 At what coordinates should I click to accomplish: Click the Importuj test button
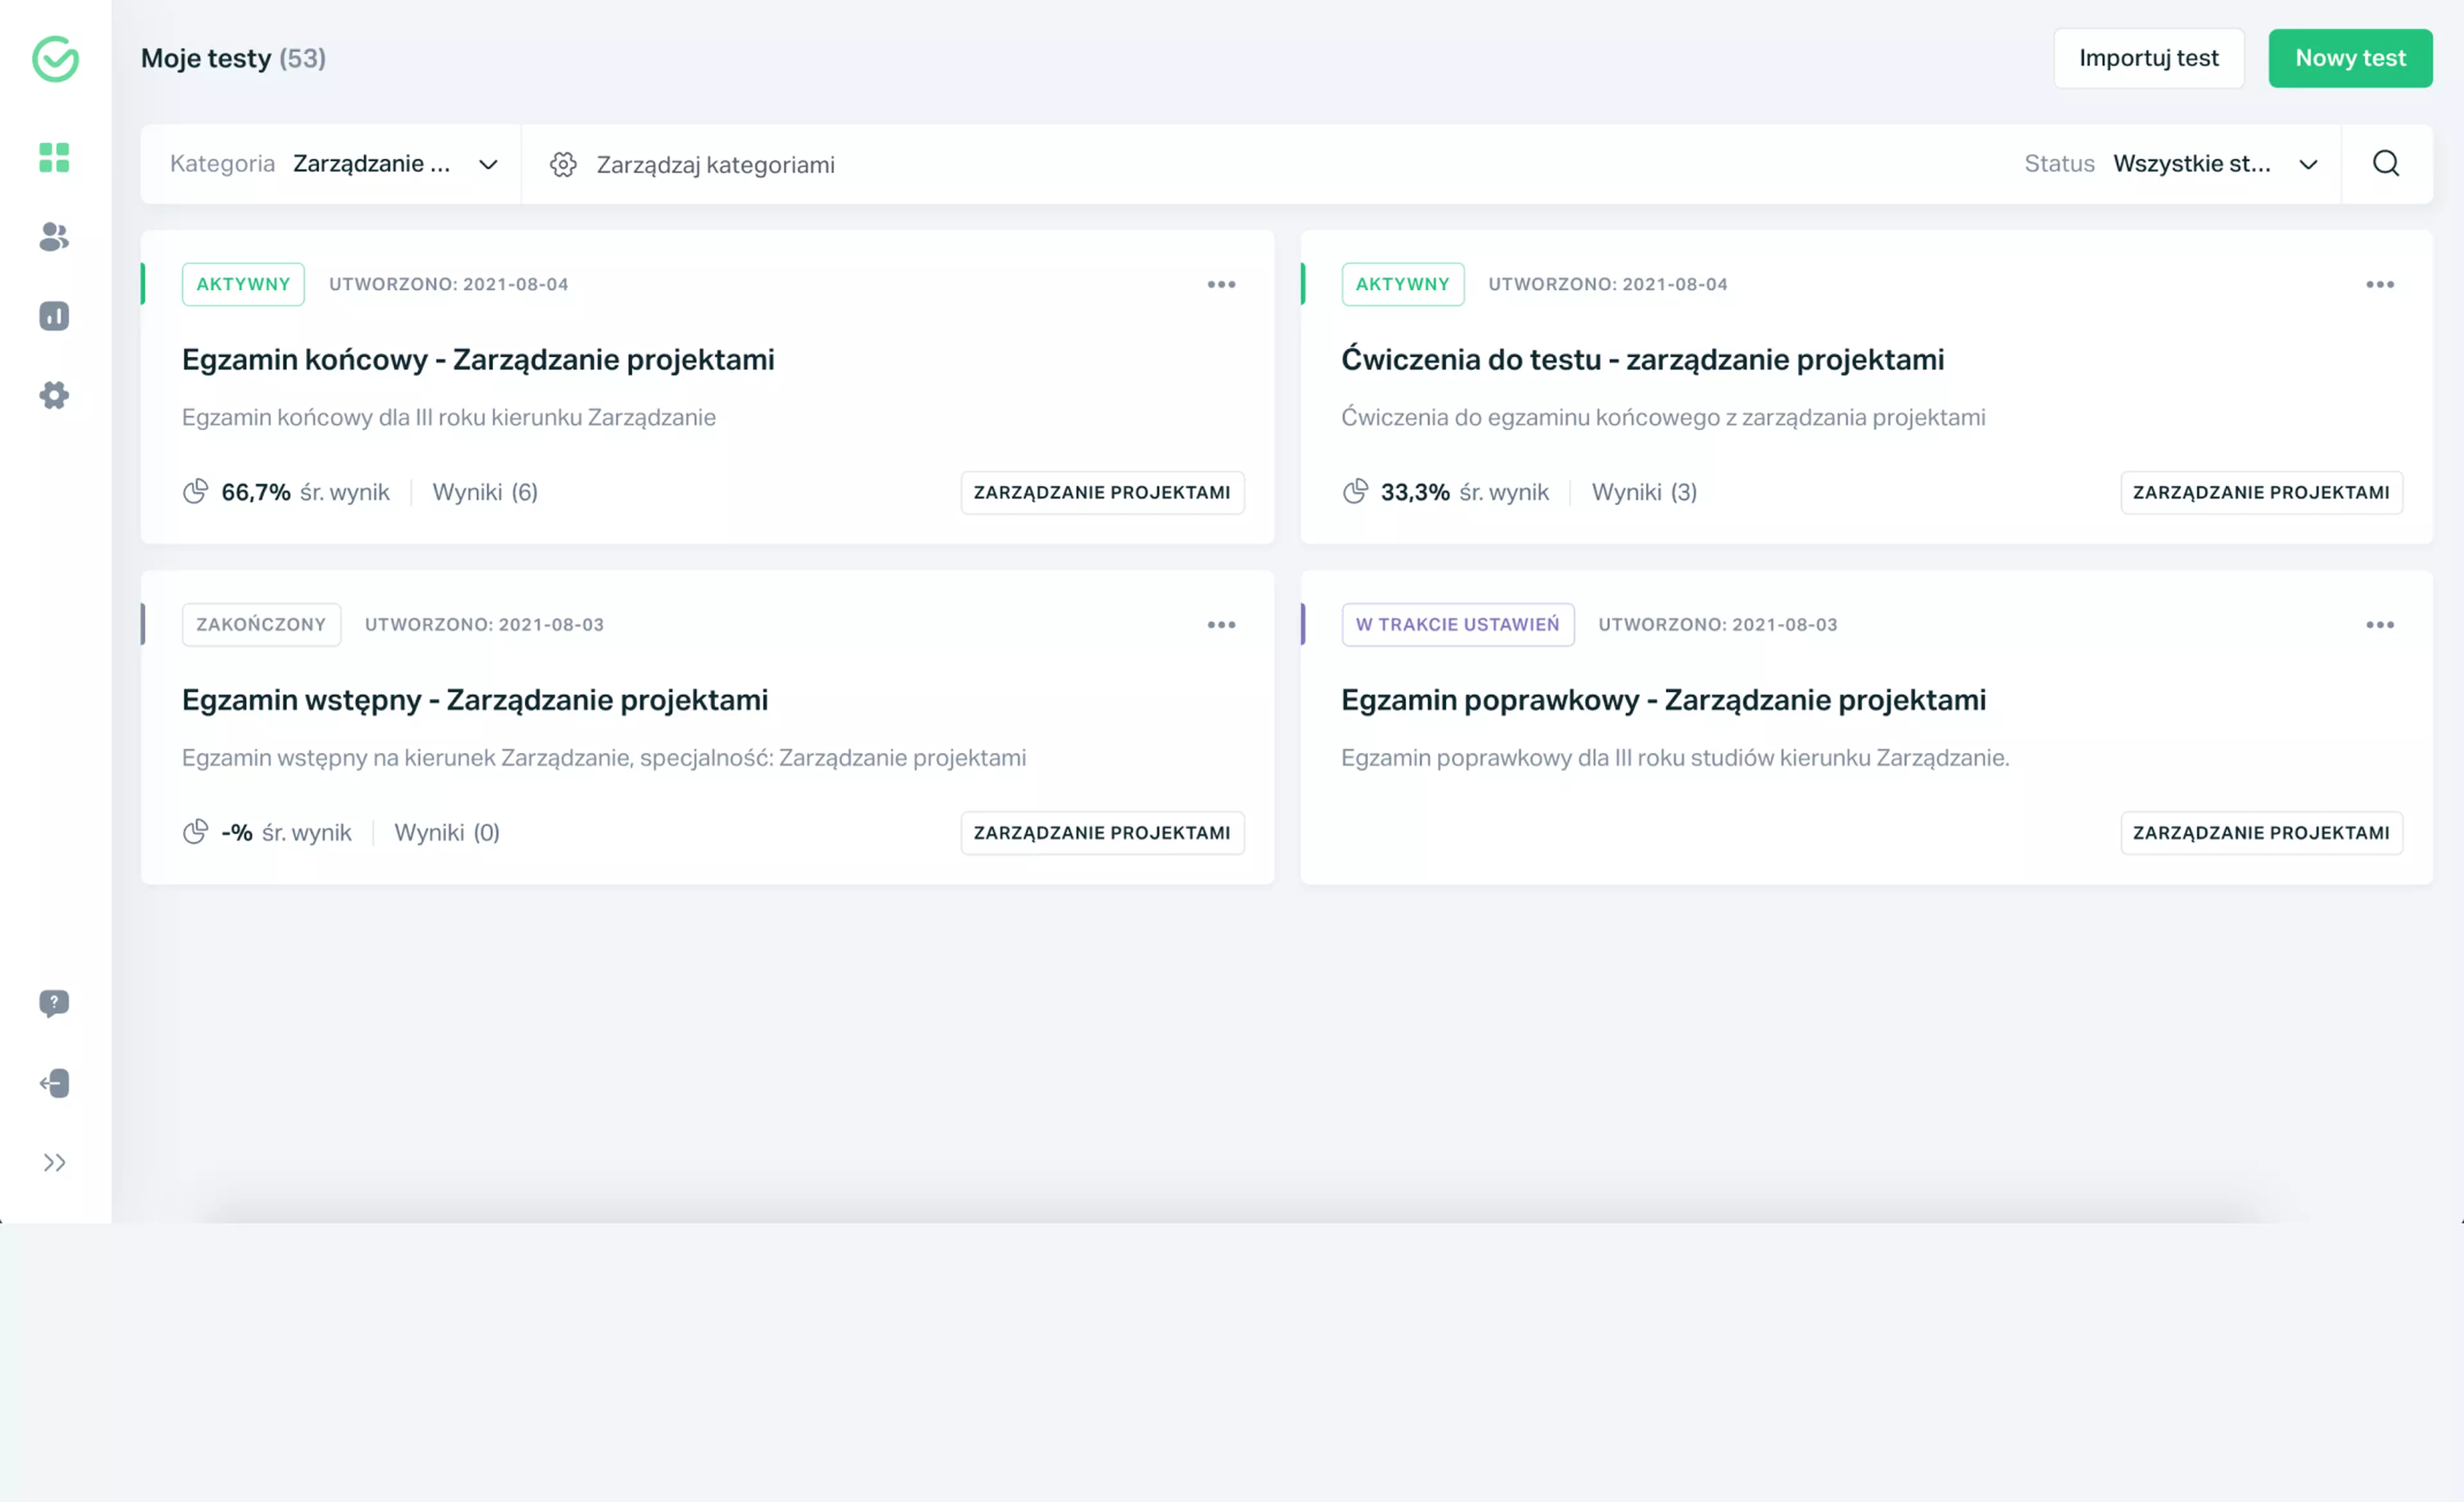click(x=2149, y=58)
